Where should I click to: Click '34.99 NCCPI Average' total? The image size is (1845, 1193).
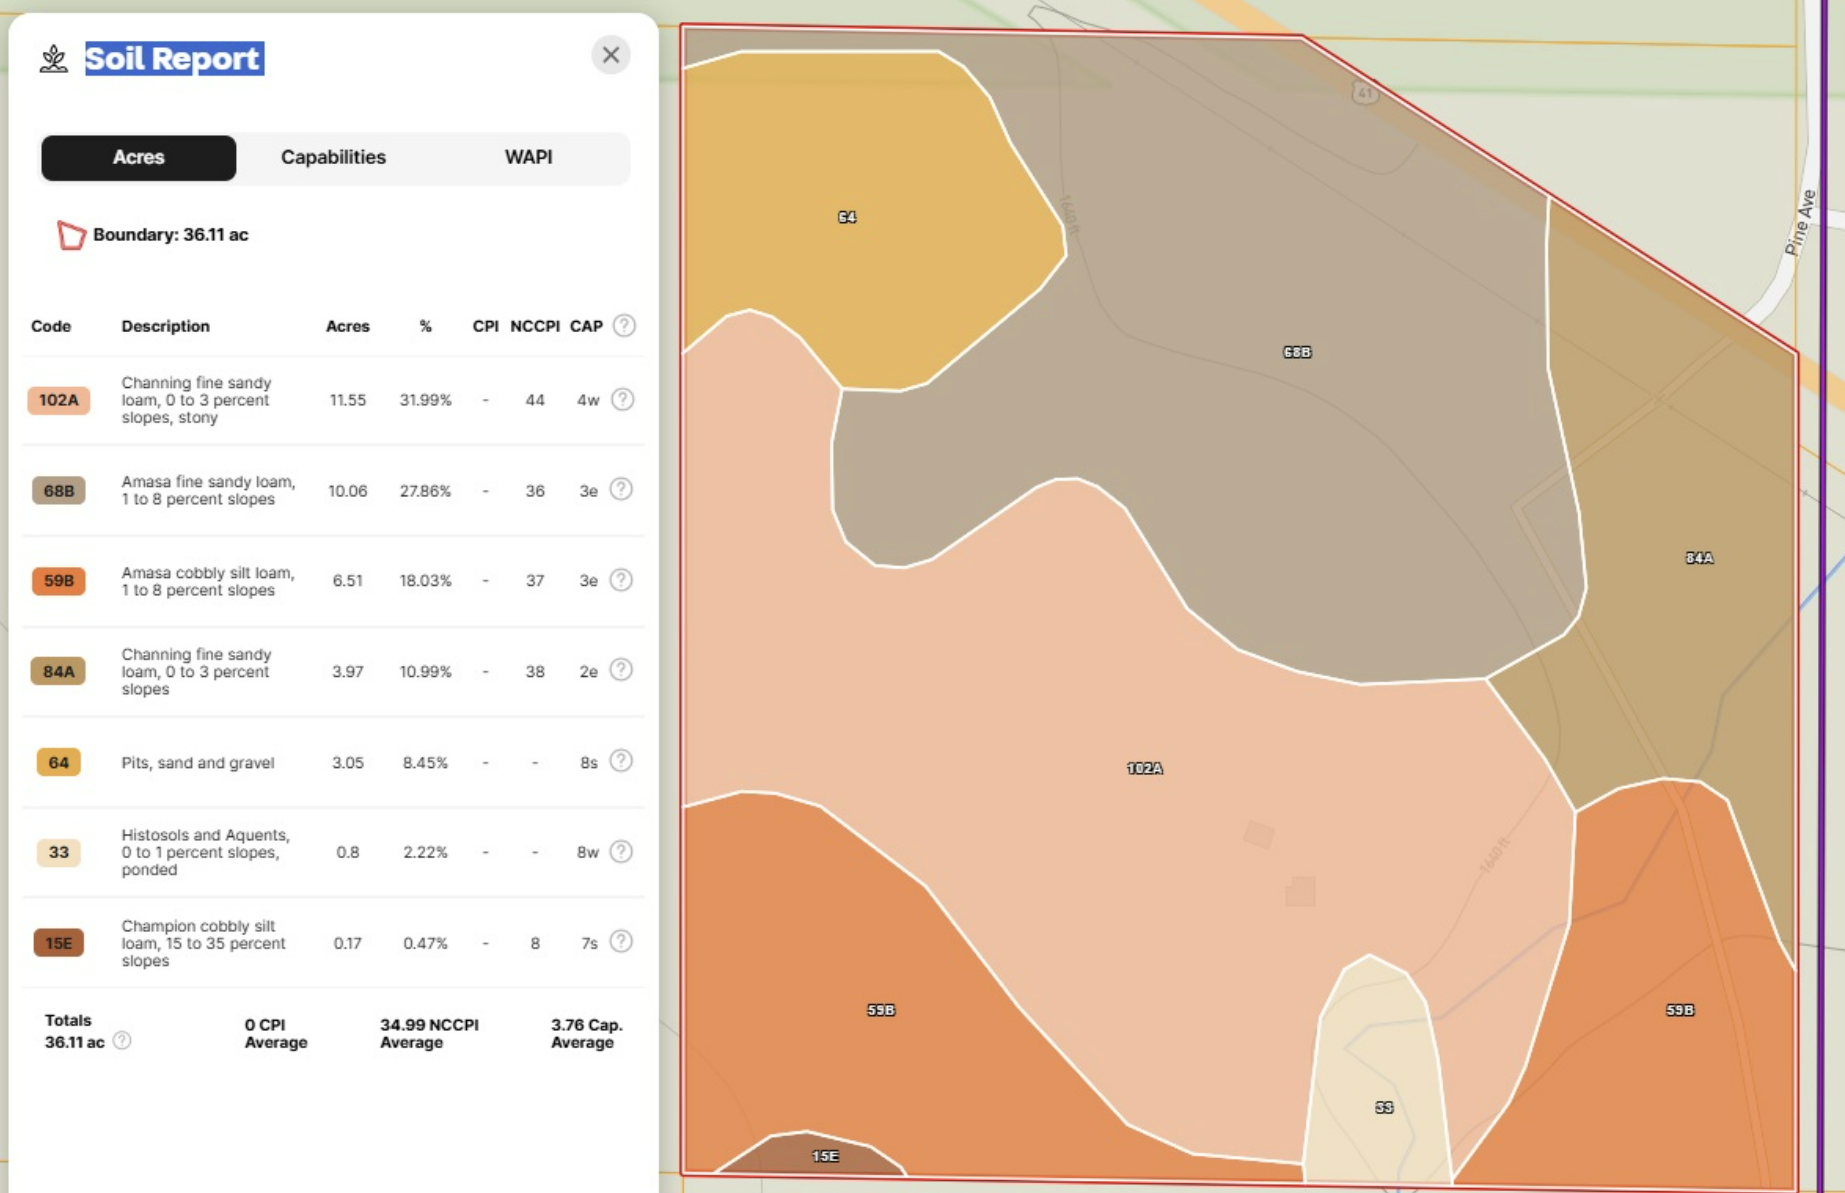coord(429,1034)
